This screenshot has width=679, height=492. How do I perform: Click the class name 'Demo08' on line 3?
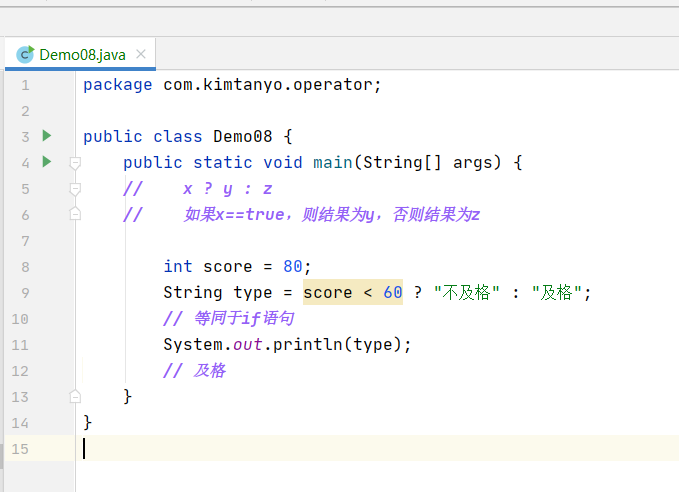(x=242, y=137)
